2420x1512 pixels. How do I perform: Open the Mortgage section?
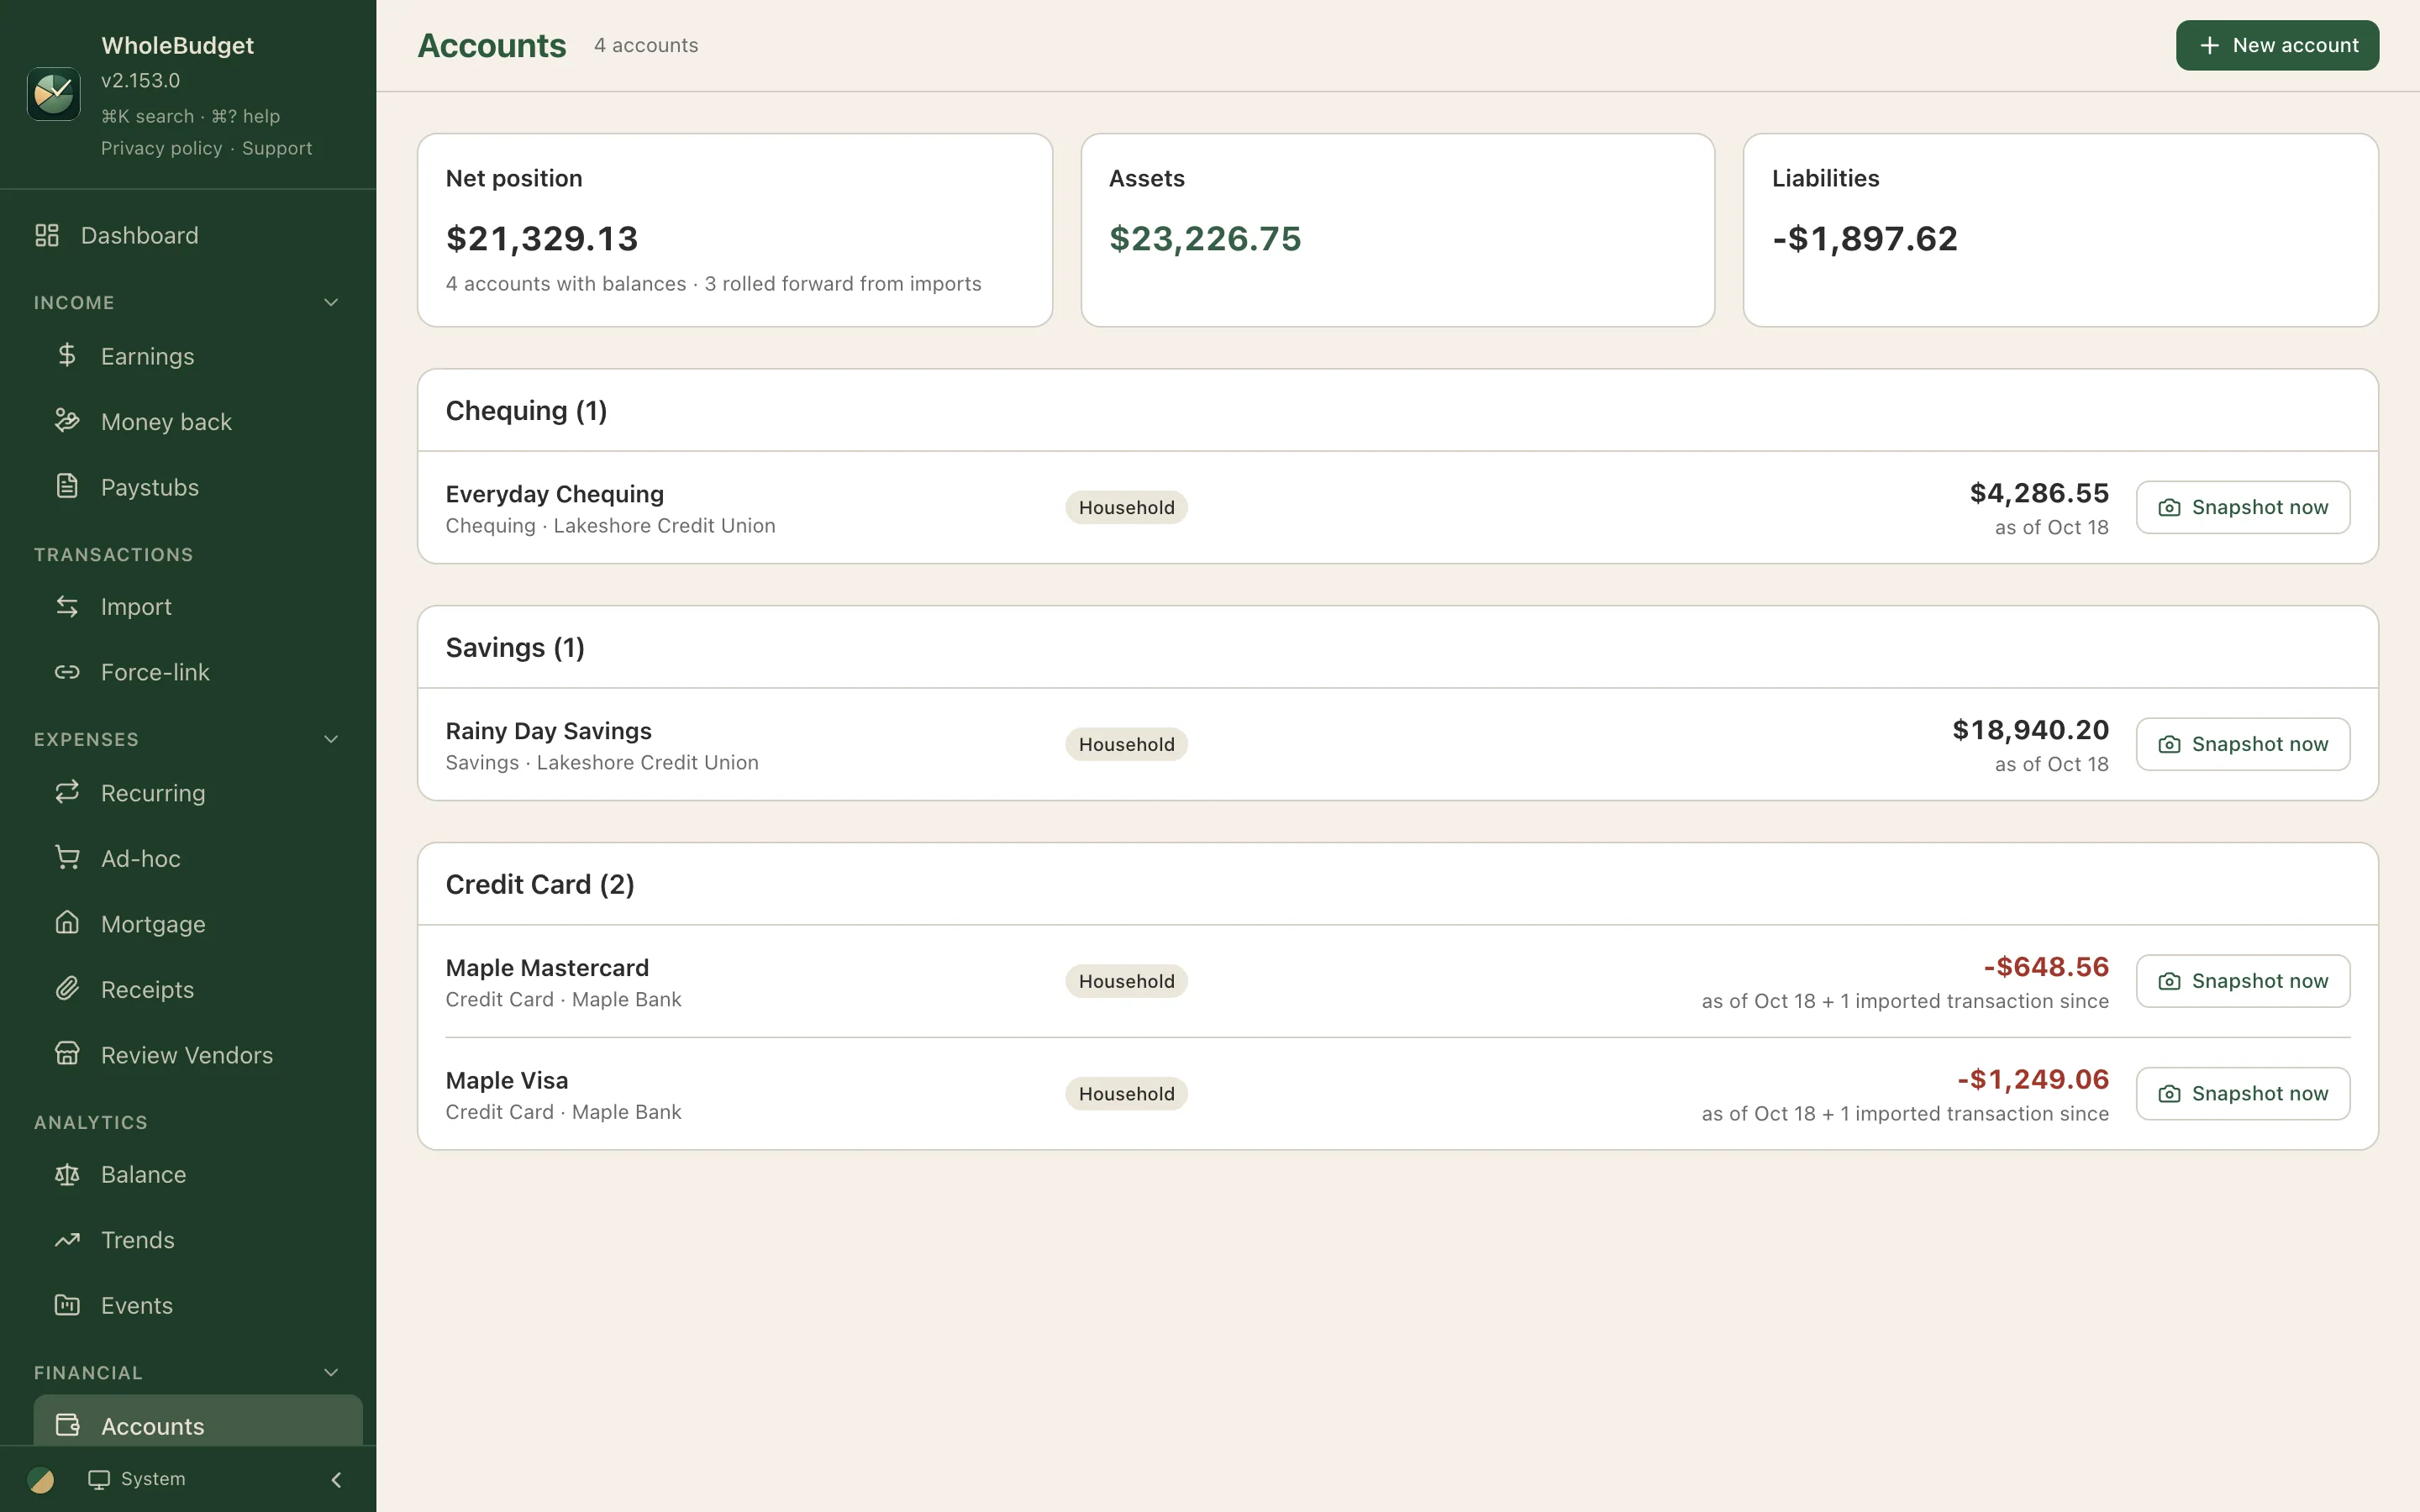tap(198, 924)
